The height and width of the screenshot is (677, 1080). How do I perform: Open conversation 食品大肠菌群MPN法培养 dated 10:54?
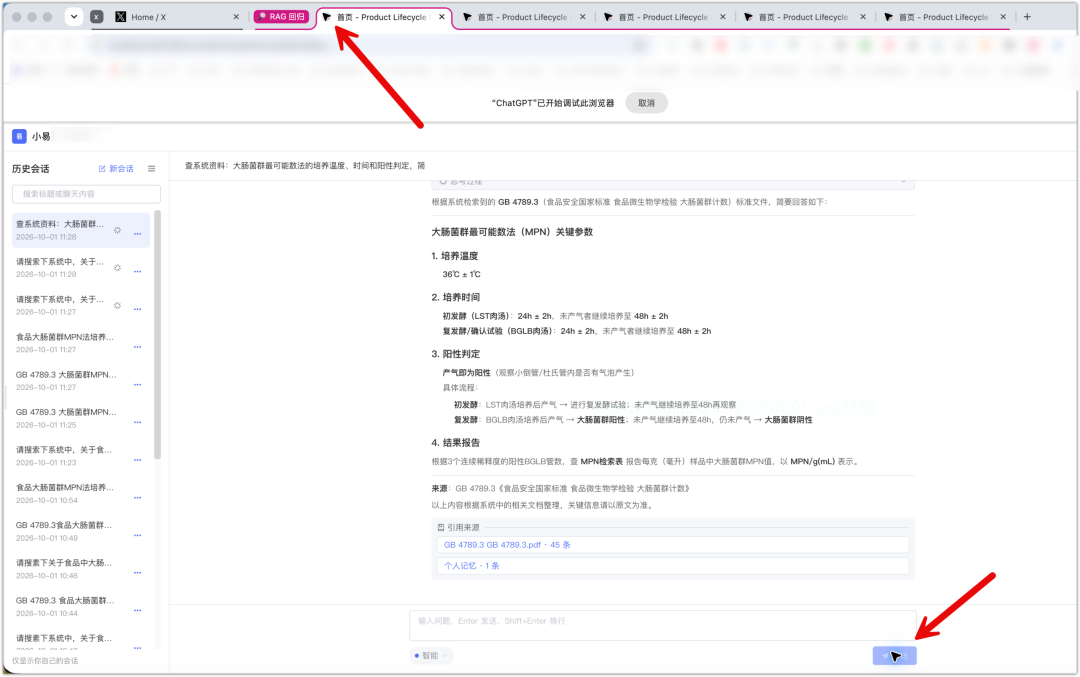point(81,494)
